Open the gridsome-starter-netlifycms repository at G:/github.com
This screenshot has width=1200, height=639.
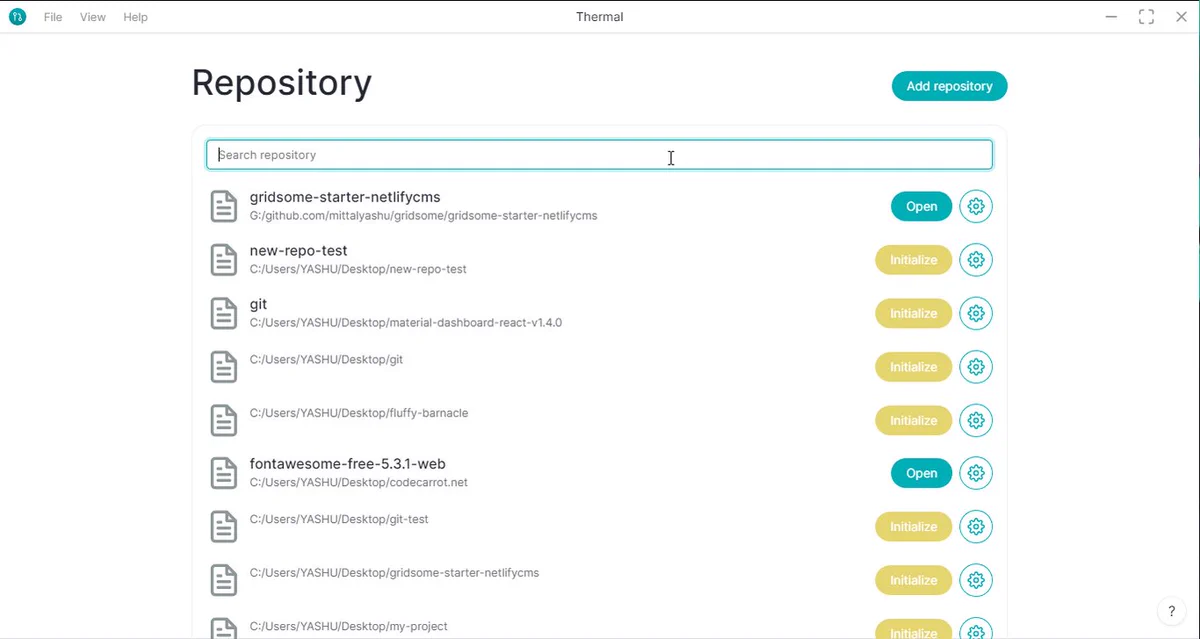(x=921, y=207)
